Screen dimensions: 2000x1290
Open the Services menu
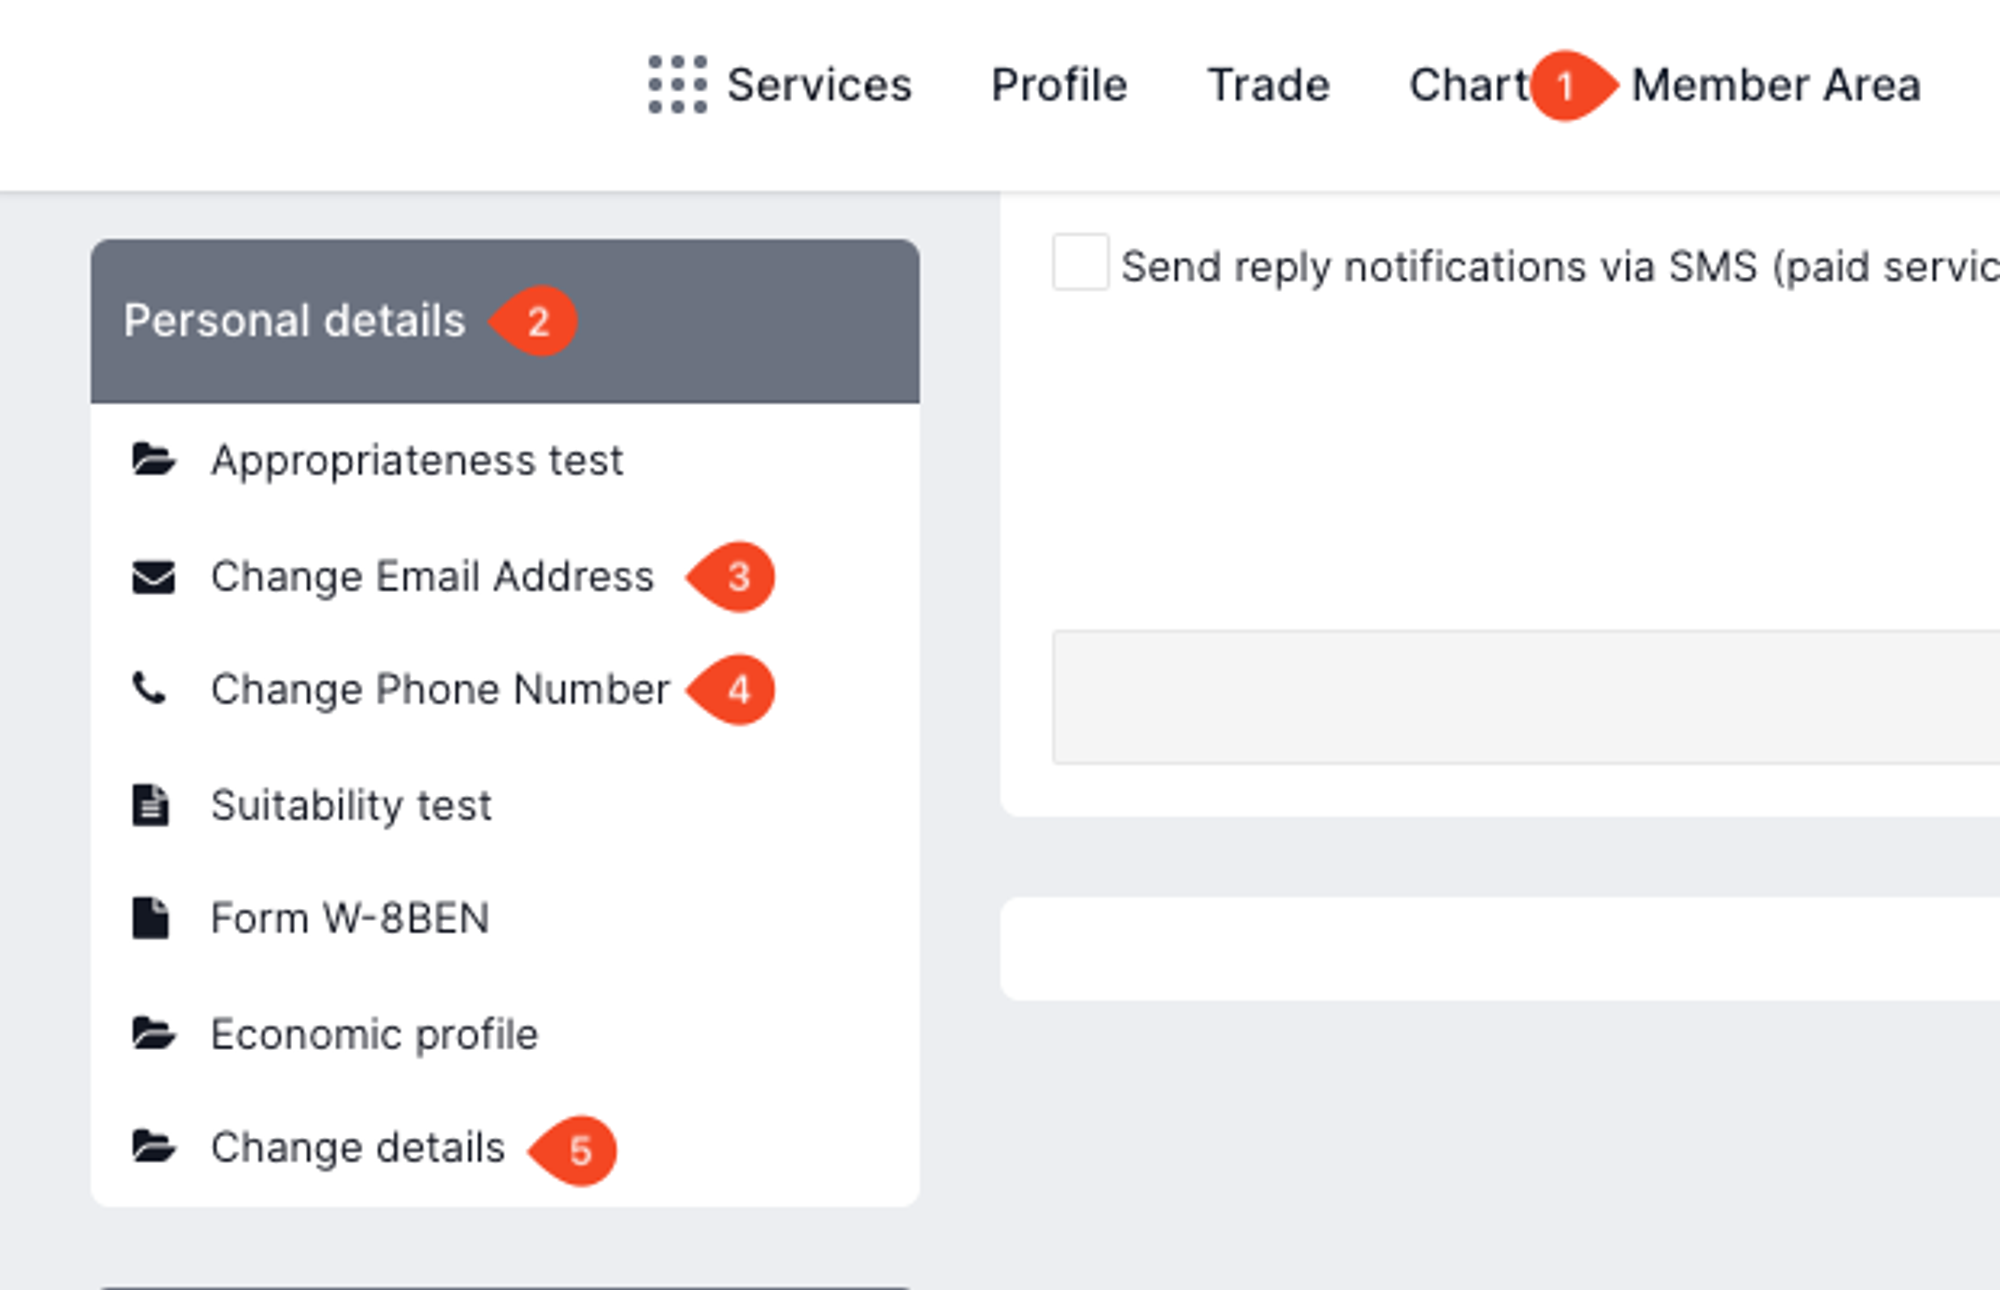point(818,85)
